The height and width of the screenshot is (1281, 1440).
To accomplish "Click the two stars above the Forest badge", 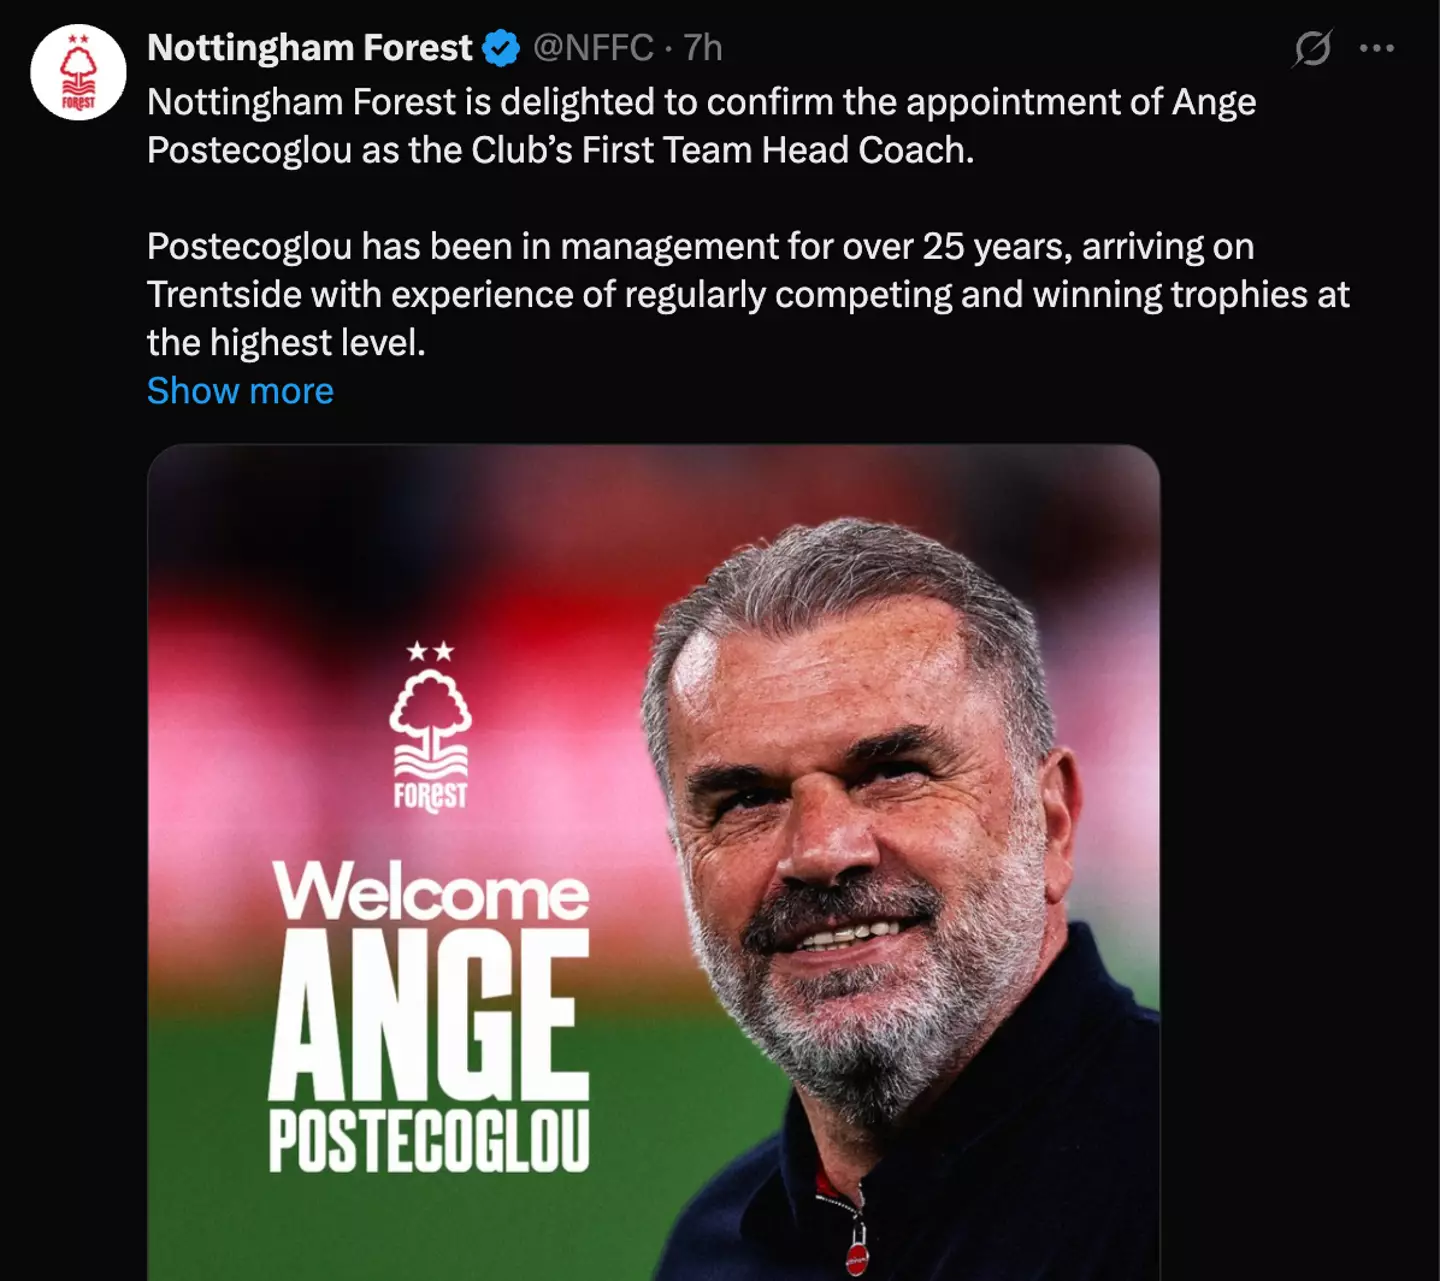I will [430, 651].
